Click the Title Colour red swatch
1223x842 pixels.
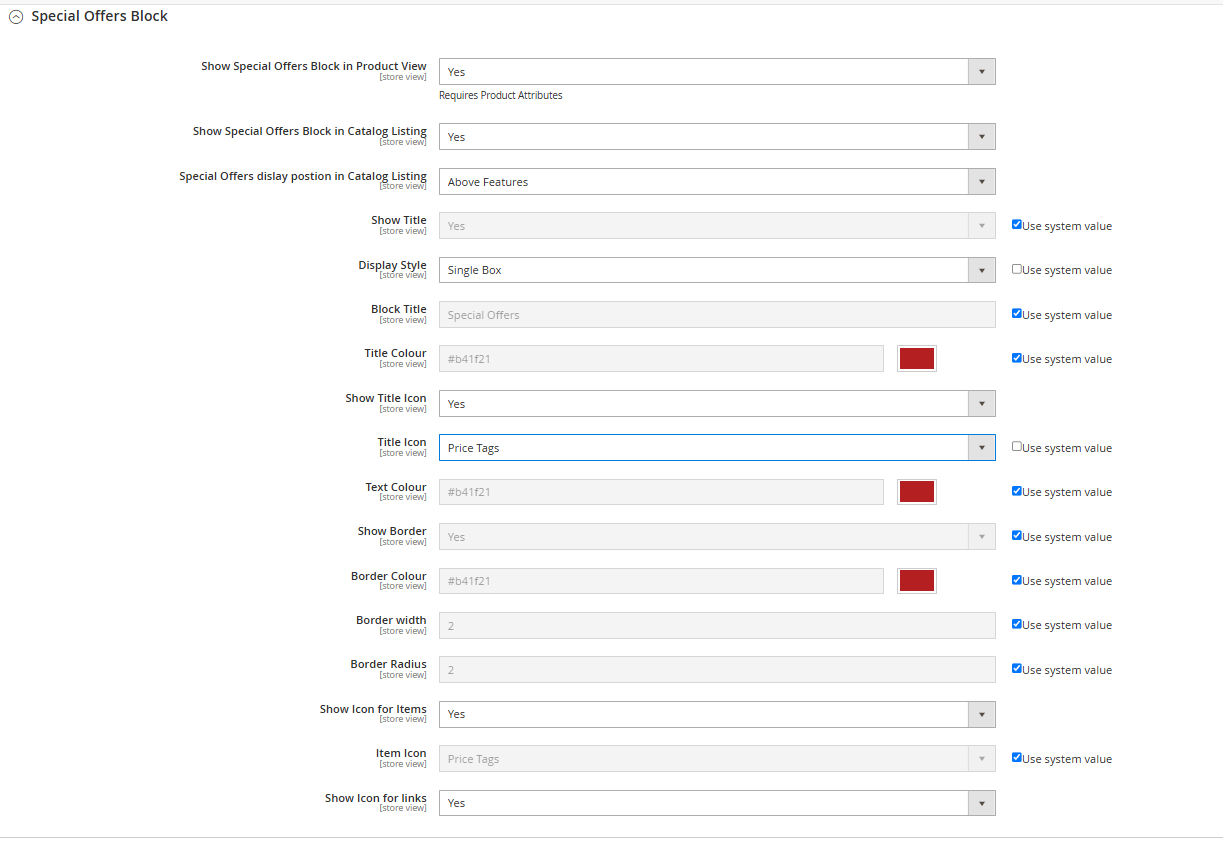point(916,359)
